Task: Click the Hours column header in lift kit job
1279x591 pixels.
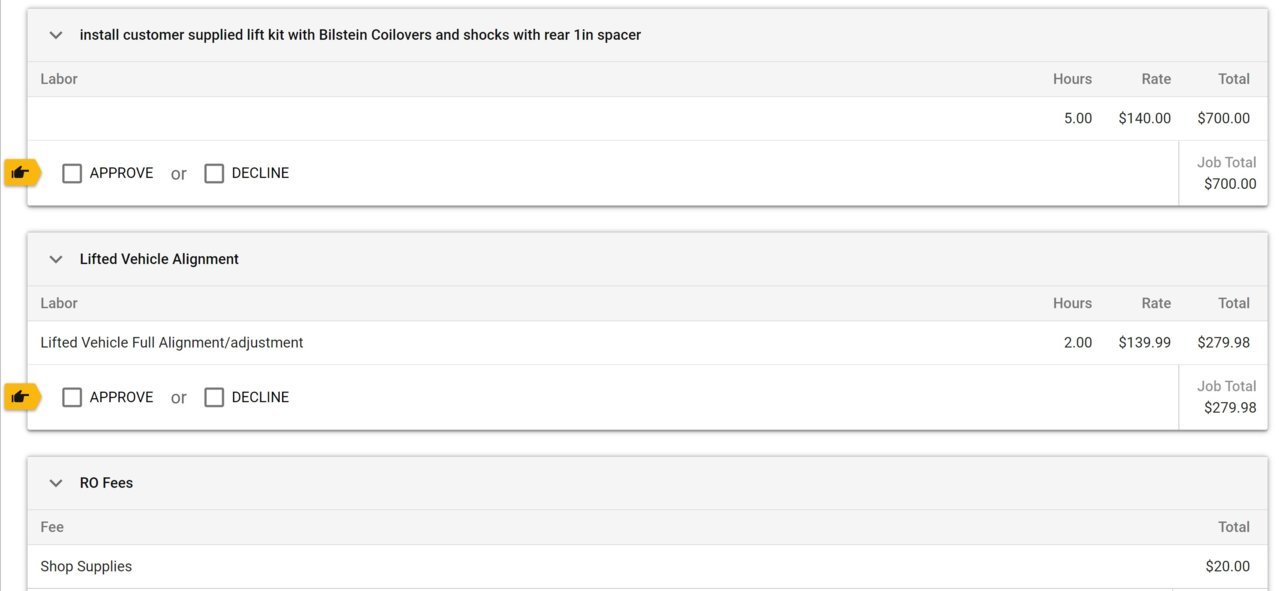Action: point(1072,79)
